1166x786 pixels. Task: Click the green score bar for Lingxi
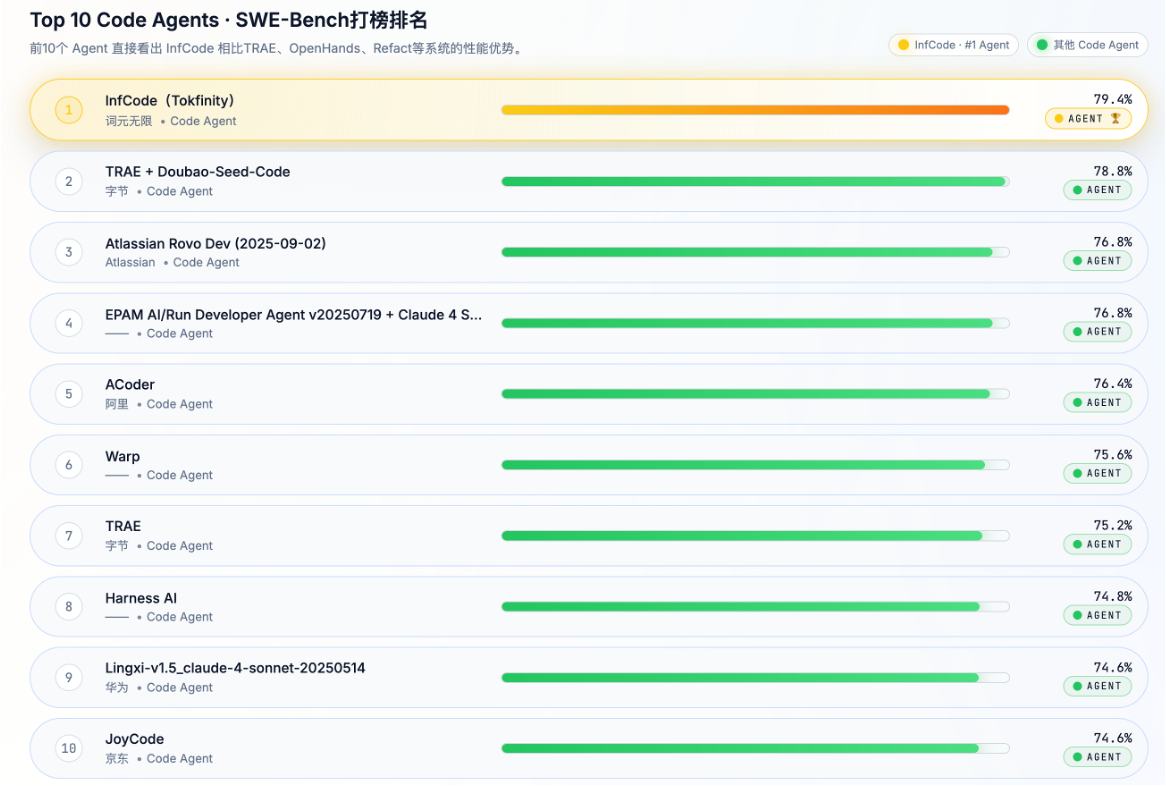[x=740, y=677]
